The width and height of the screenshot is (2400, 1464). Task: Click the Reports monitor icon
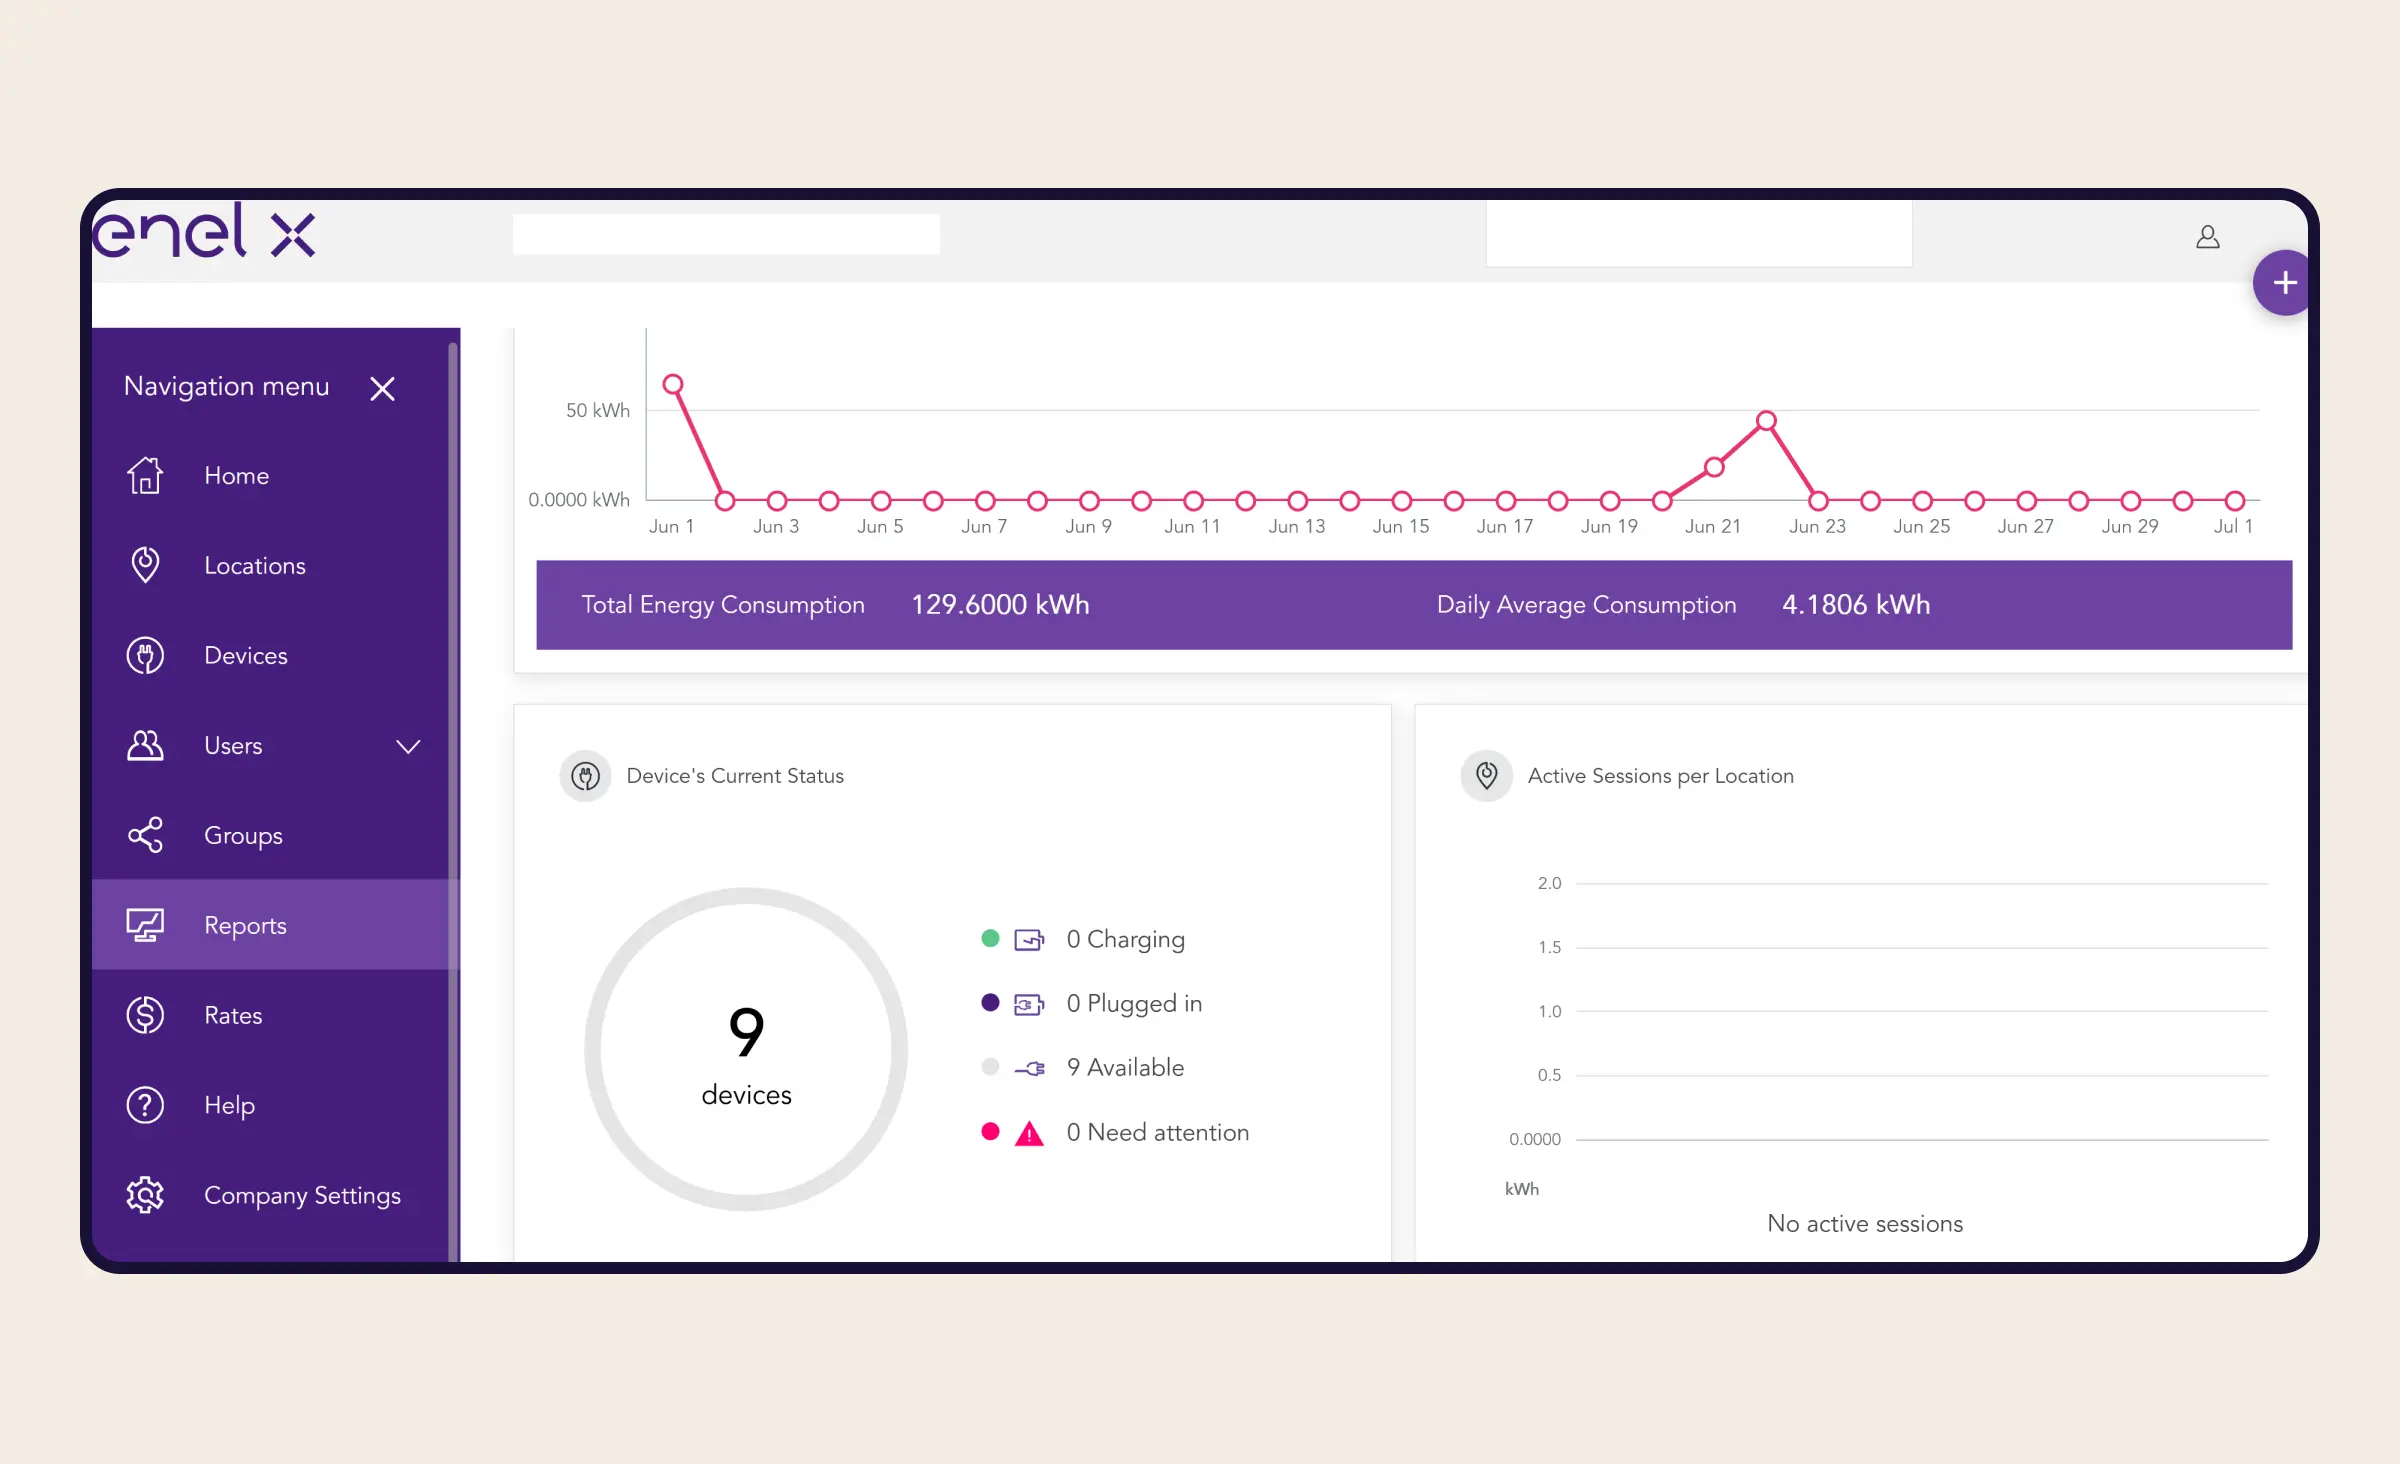(x=144, y=924)
